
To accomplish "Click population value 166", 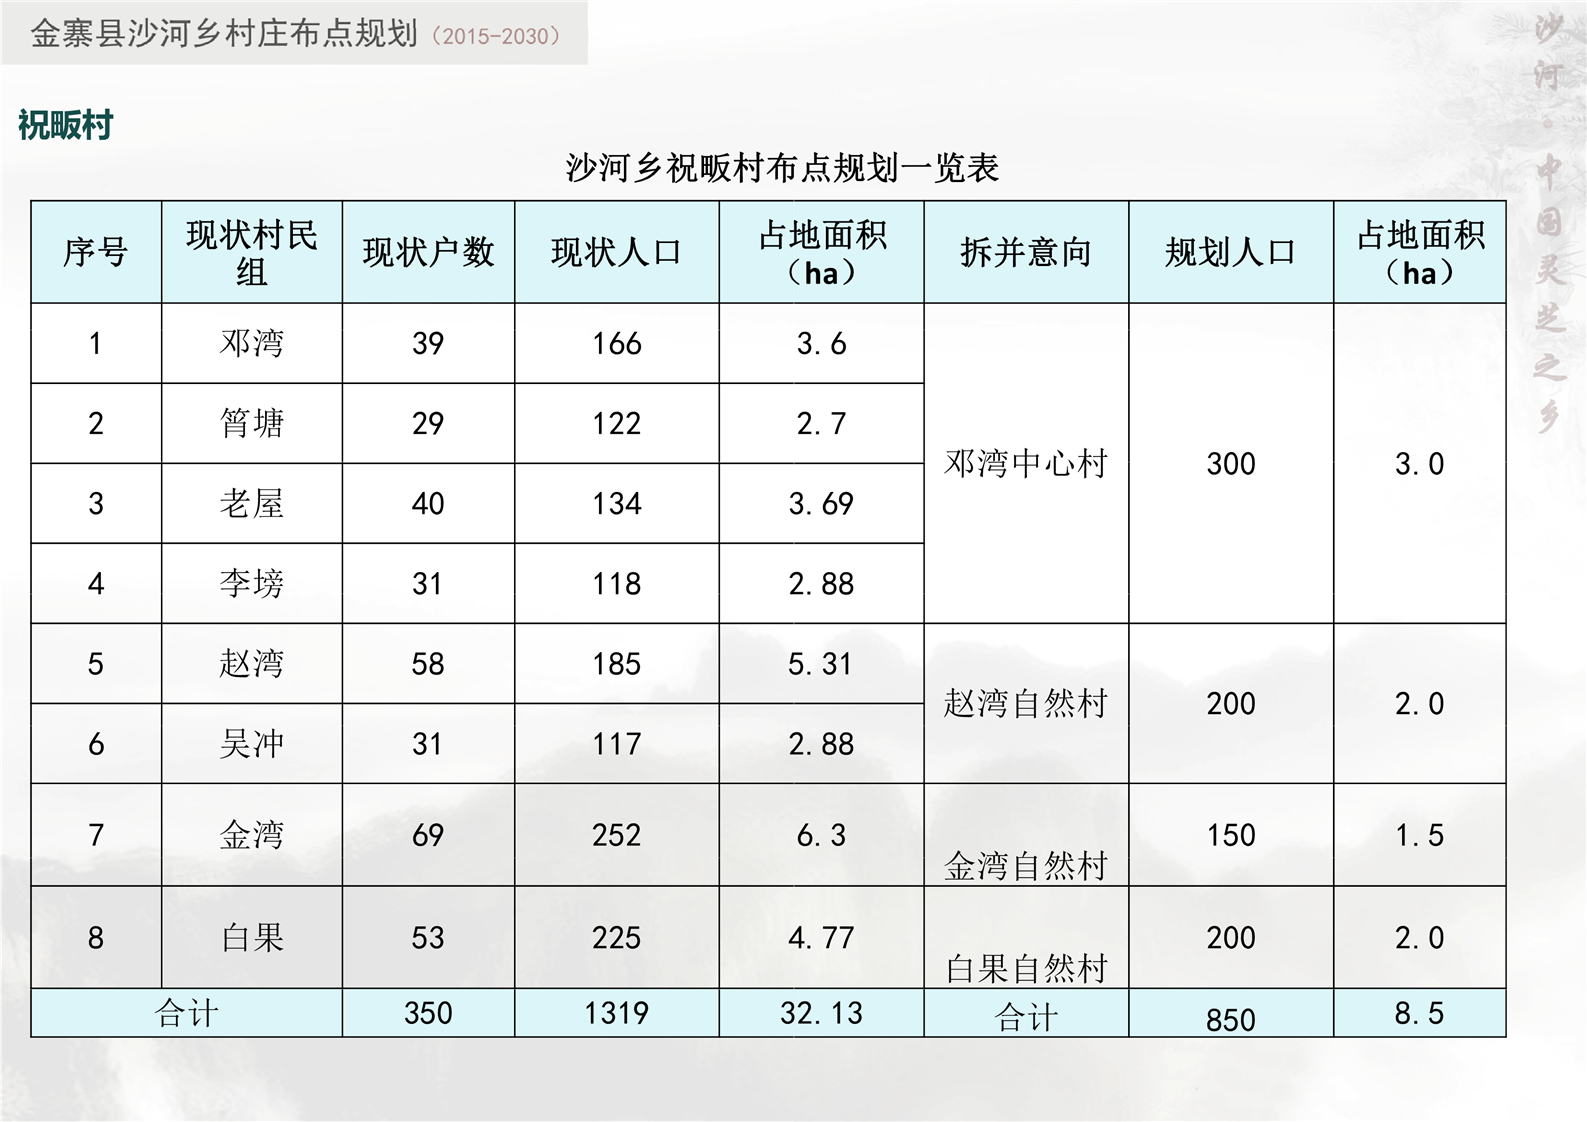I will (616, 344).
